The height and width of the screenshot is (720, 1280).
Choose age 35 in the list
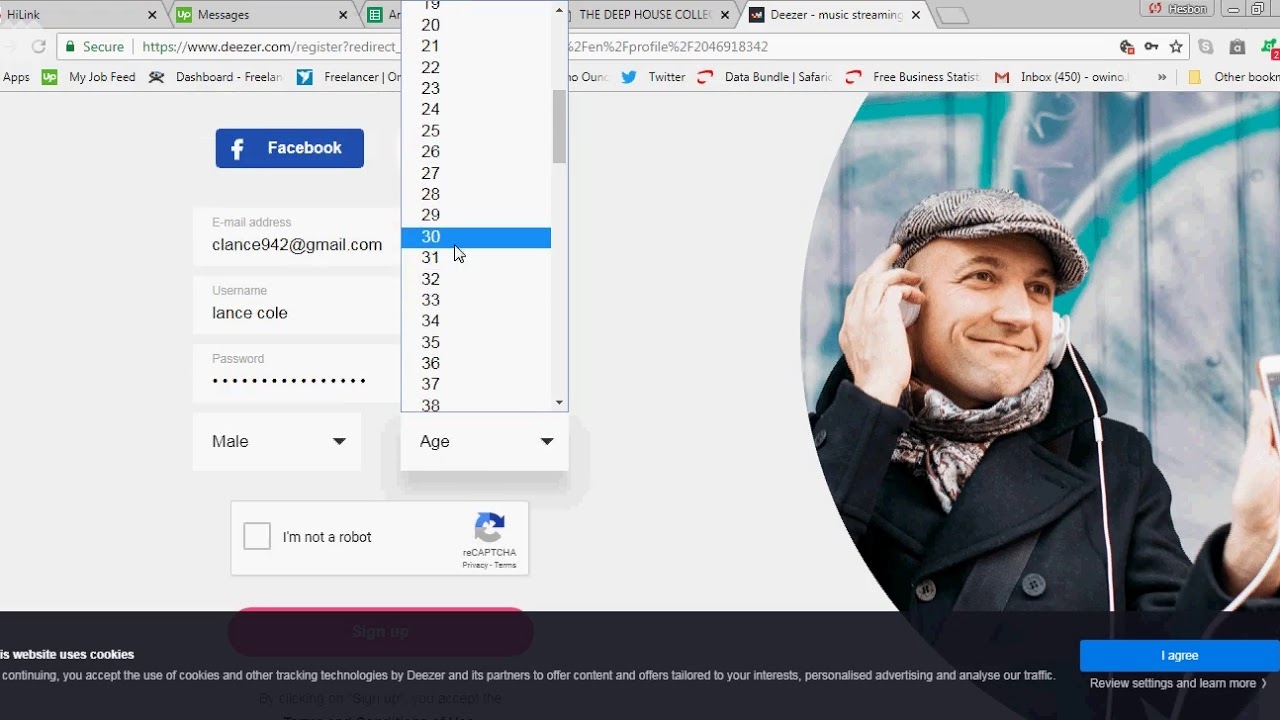point(476,342)
